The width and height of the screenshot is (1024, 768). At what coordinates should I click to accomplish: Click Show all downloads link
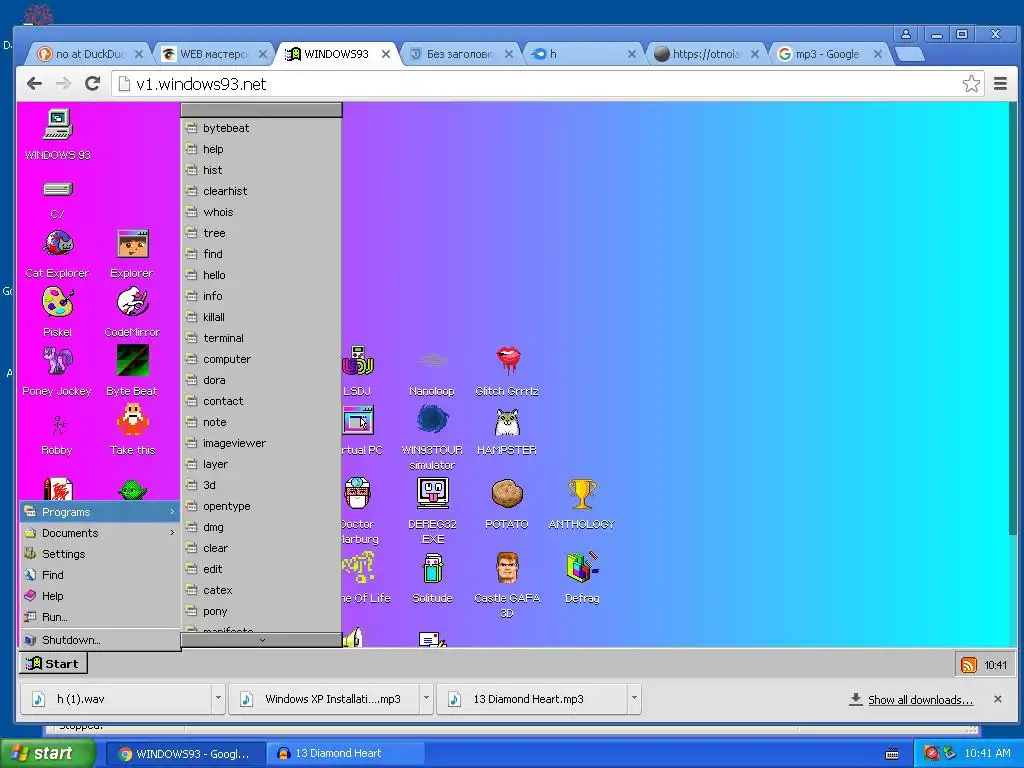pos(920,700)
